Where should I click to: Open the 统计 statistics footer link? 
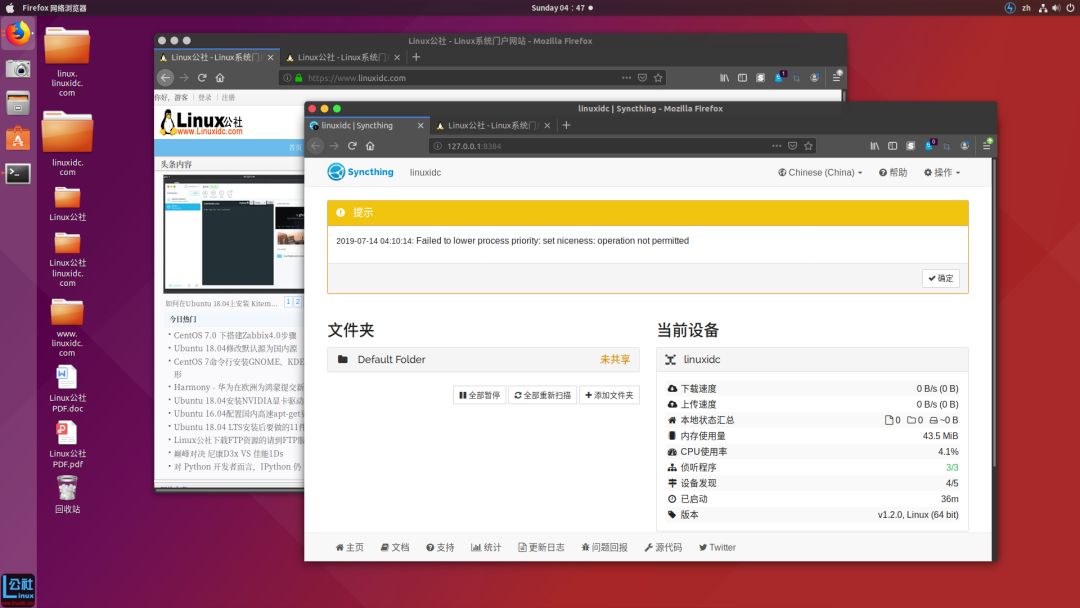coord(486,547)
